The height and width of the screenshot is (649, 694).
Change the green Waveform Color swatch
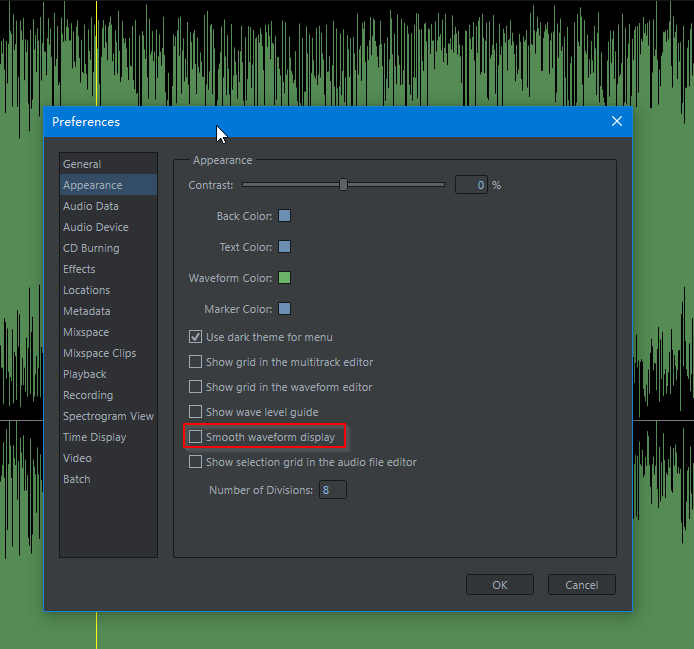click(x=284, y=278)
